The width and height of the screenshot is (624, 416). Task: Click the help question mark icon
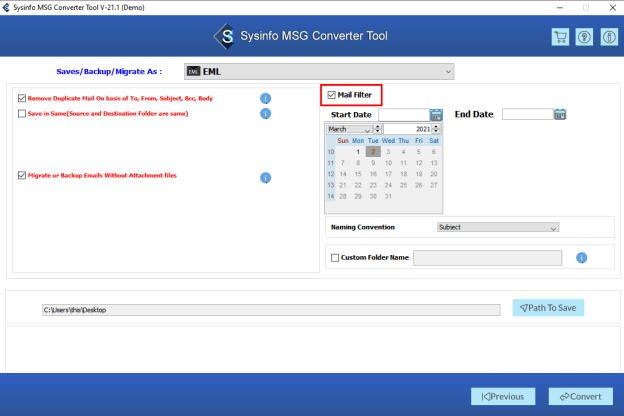(584, 37)
